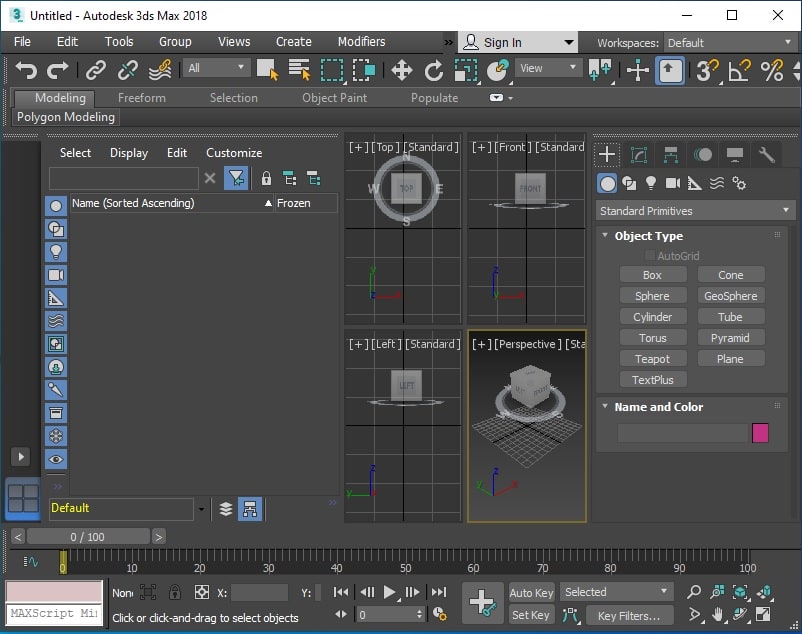This screenshot has height=634, width=802.
Task: Open the Hierarchy command panel tab
Action: pyautogui.click(x=671, y=154)
